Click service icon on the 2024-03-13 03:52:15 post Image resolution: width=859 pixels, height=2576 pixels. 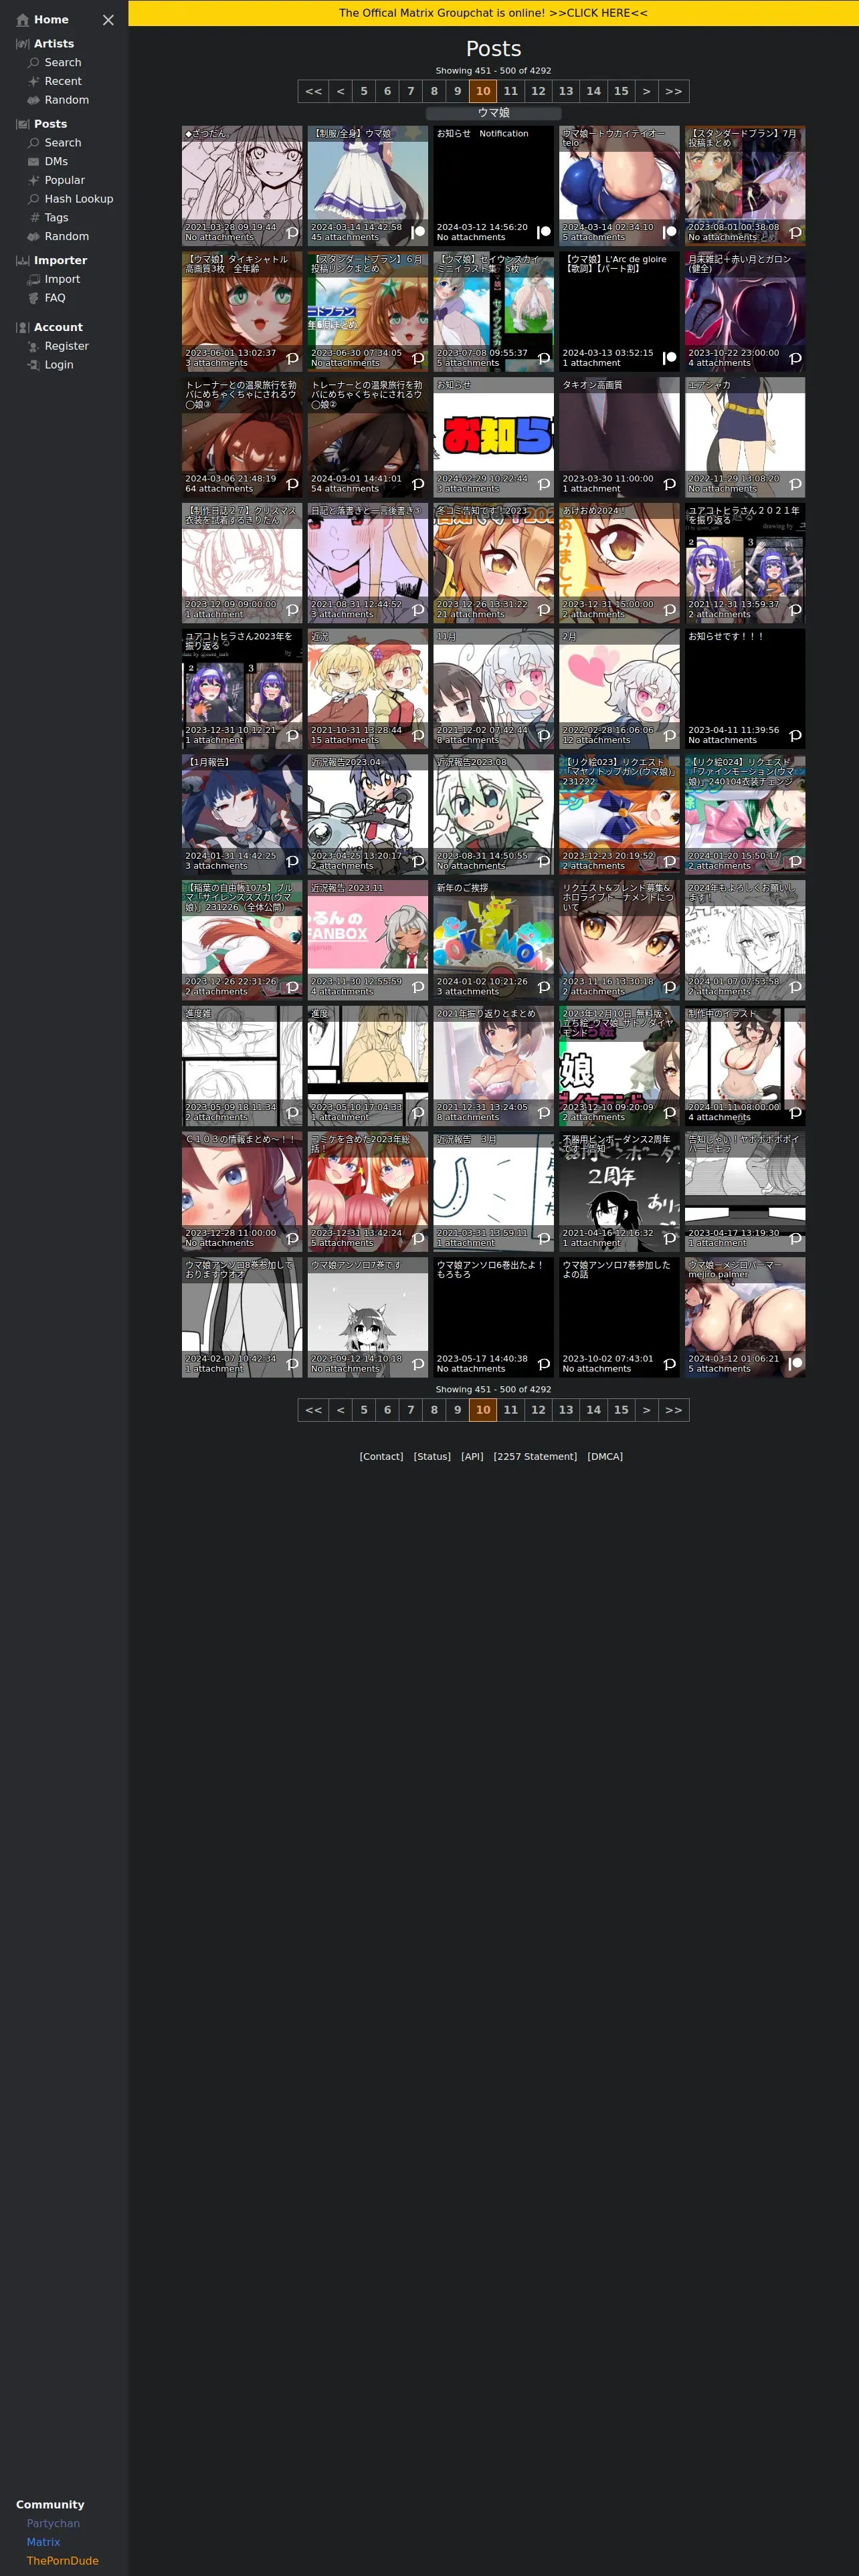click(669, 358)
